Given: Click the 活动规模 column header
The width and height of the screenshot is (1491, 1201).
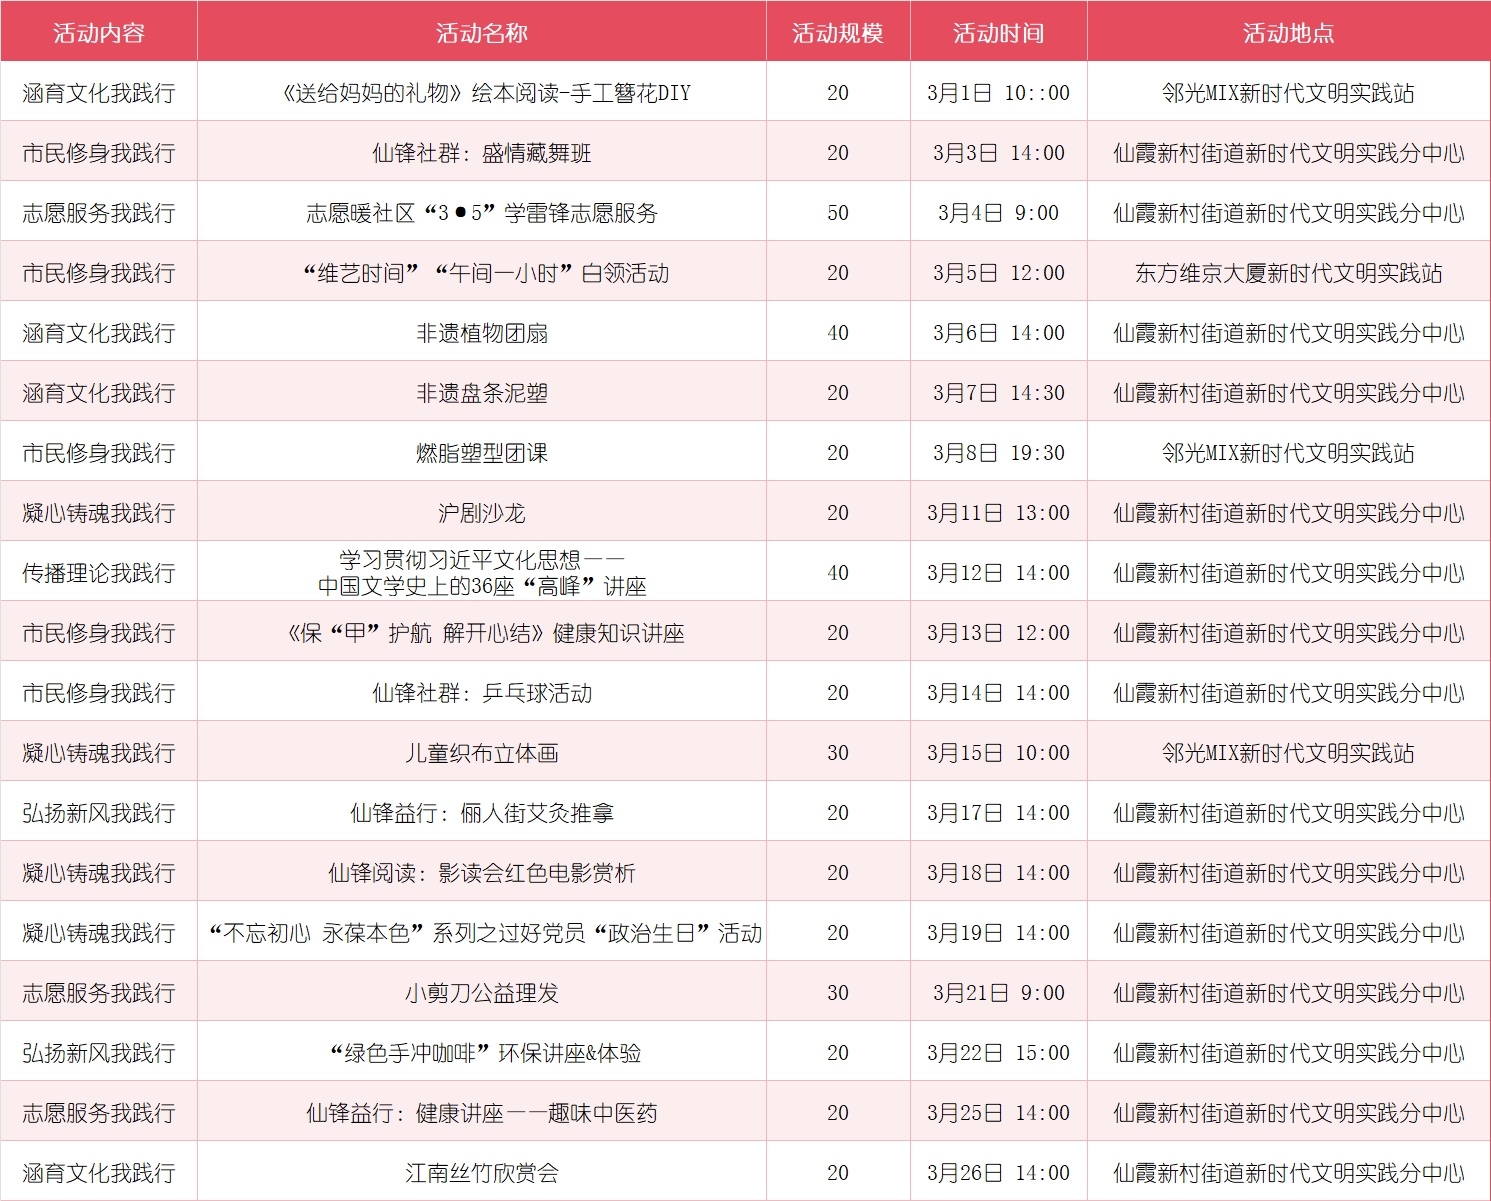Looking at the screenshot, I should point(837,31).
